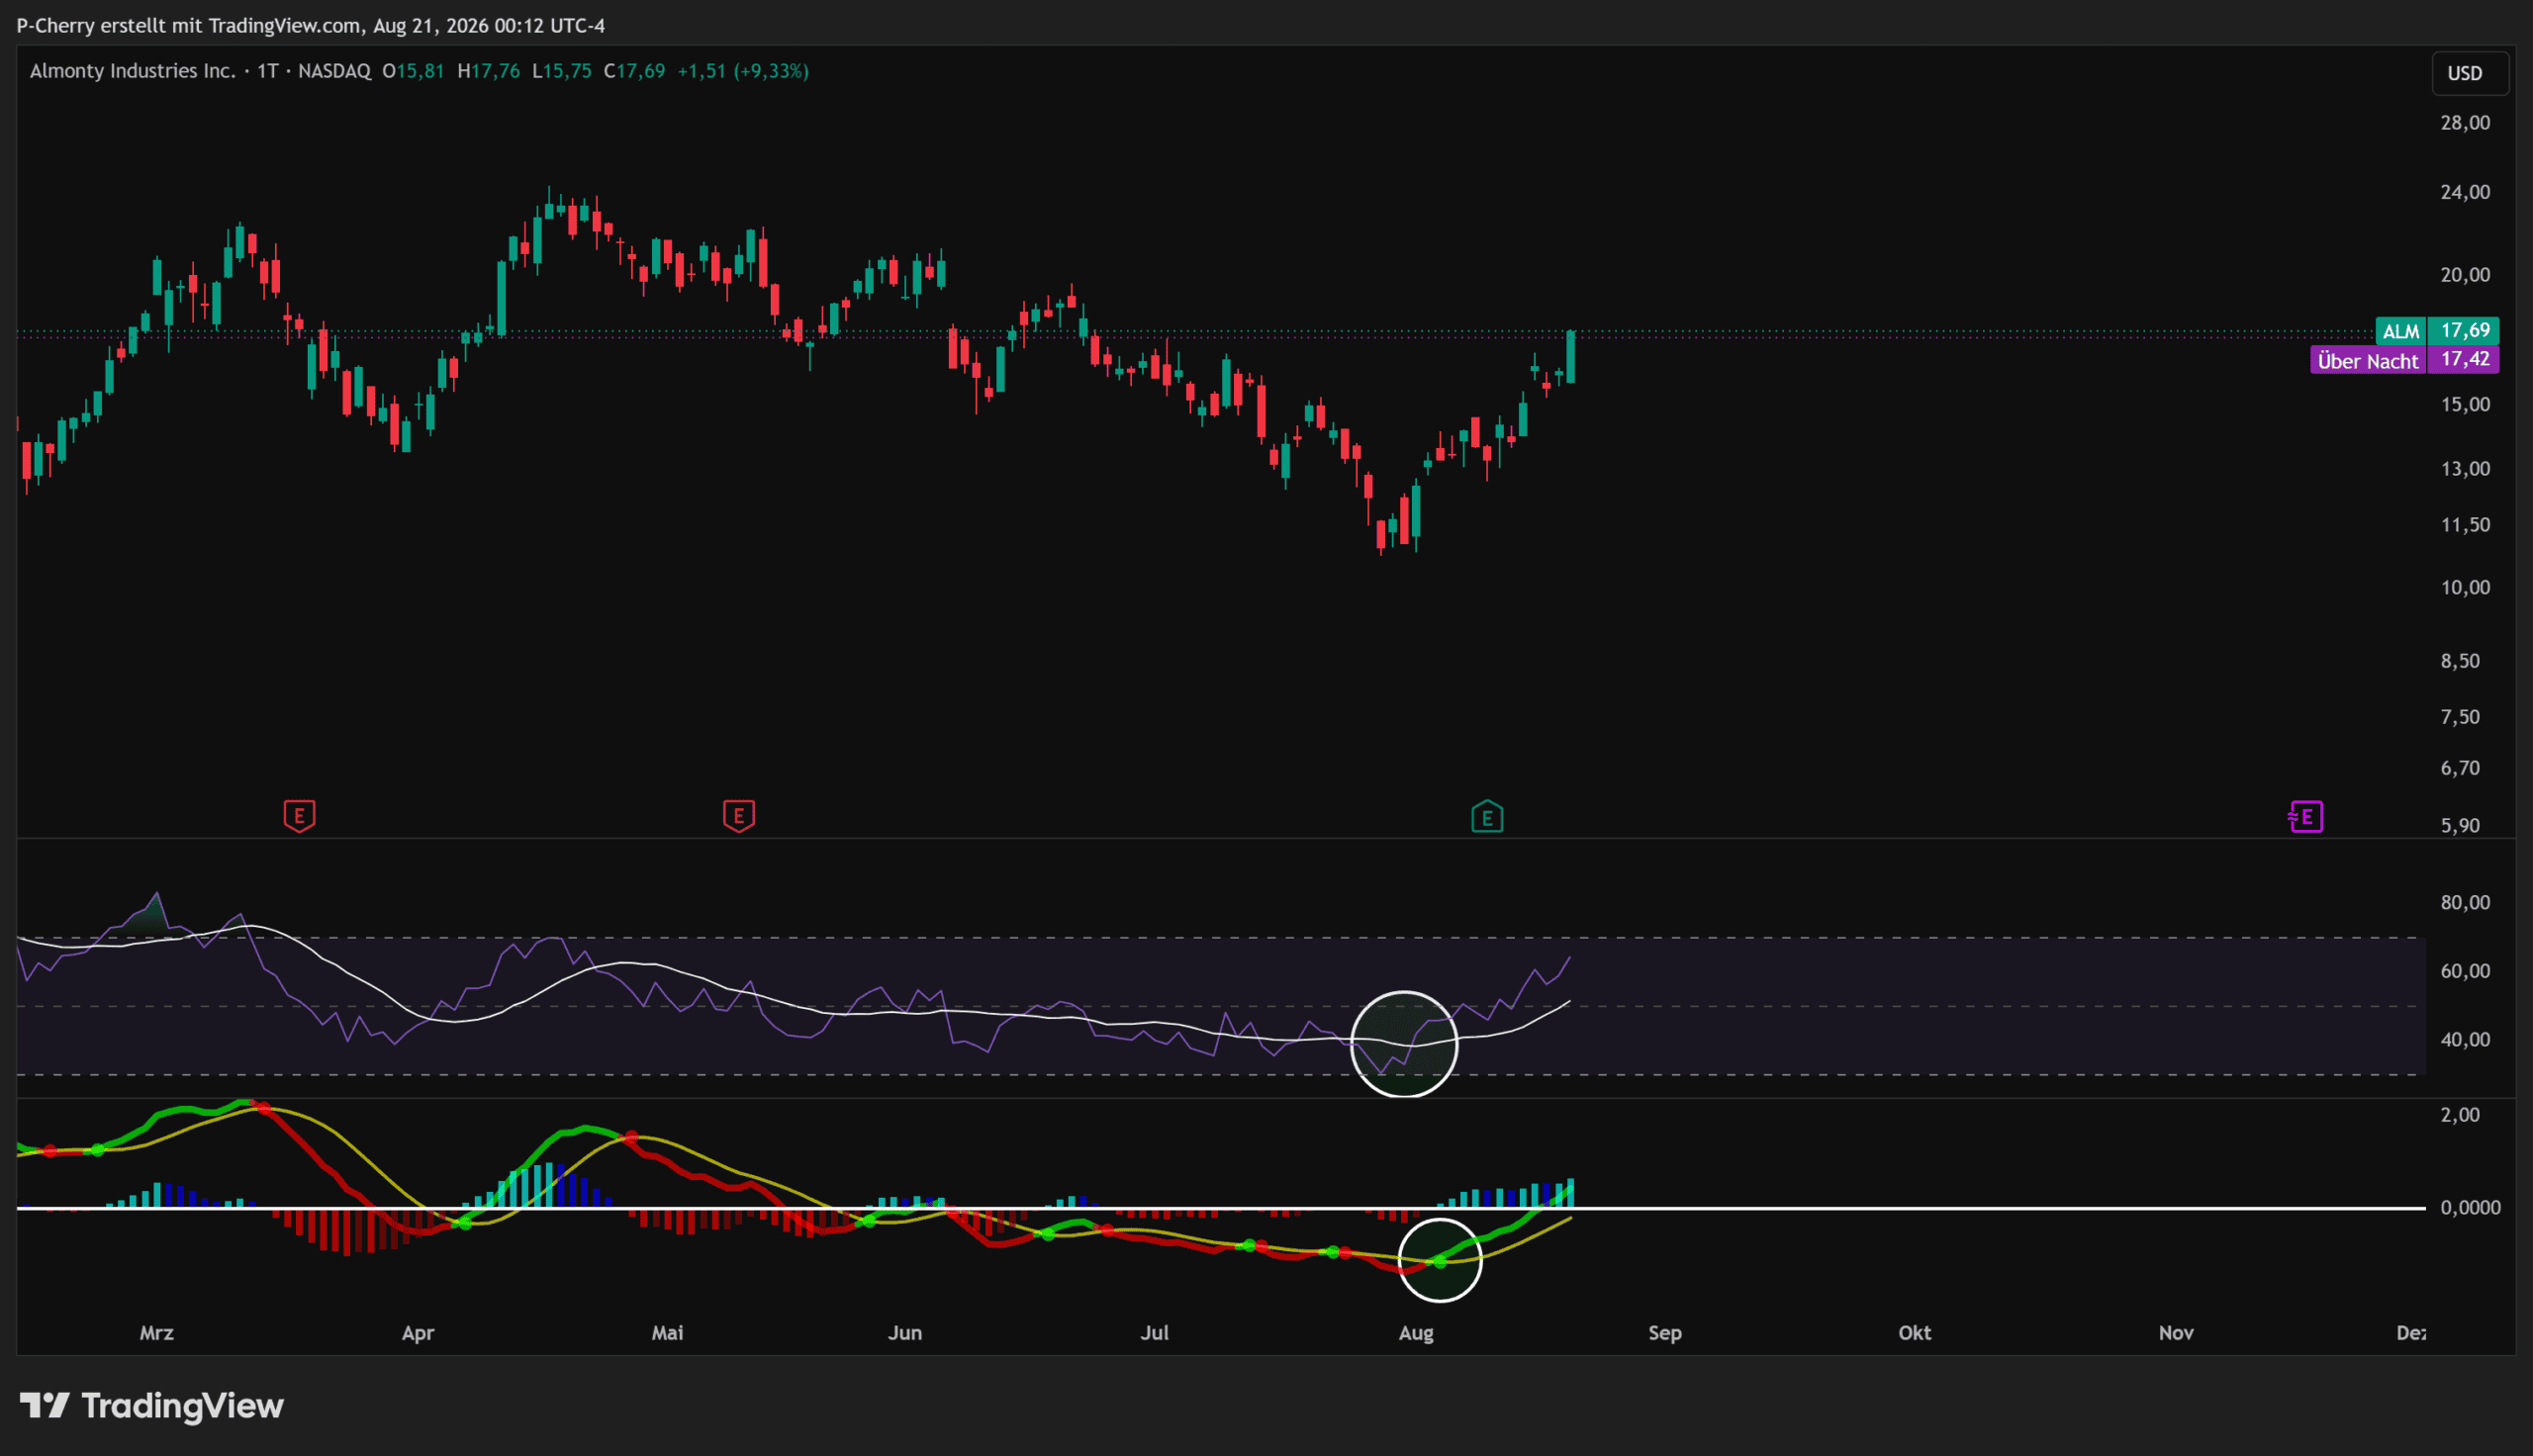Click the MACD 0,0000 axis label
The width and height of the screenshot is (2533, 1456).
[x=2470, y=1208]
